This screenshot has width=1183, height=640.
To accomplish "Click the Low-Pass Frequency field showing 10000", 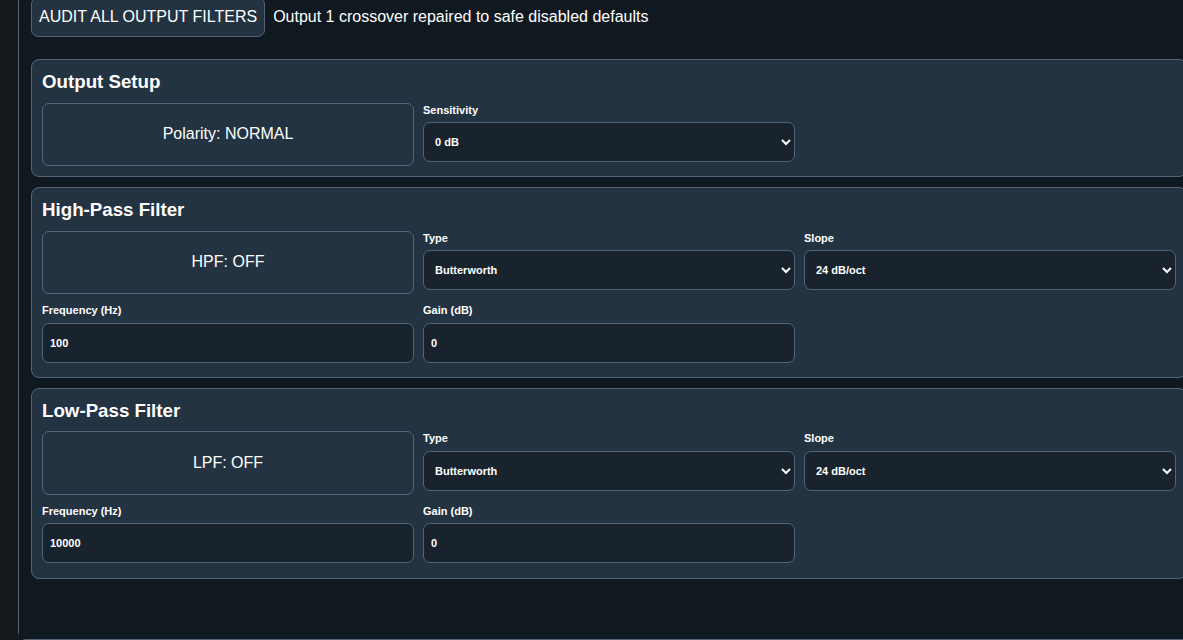I will click(228, 543).
